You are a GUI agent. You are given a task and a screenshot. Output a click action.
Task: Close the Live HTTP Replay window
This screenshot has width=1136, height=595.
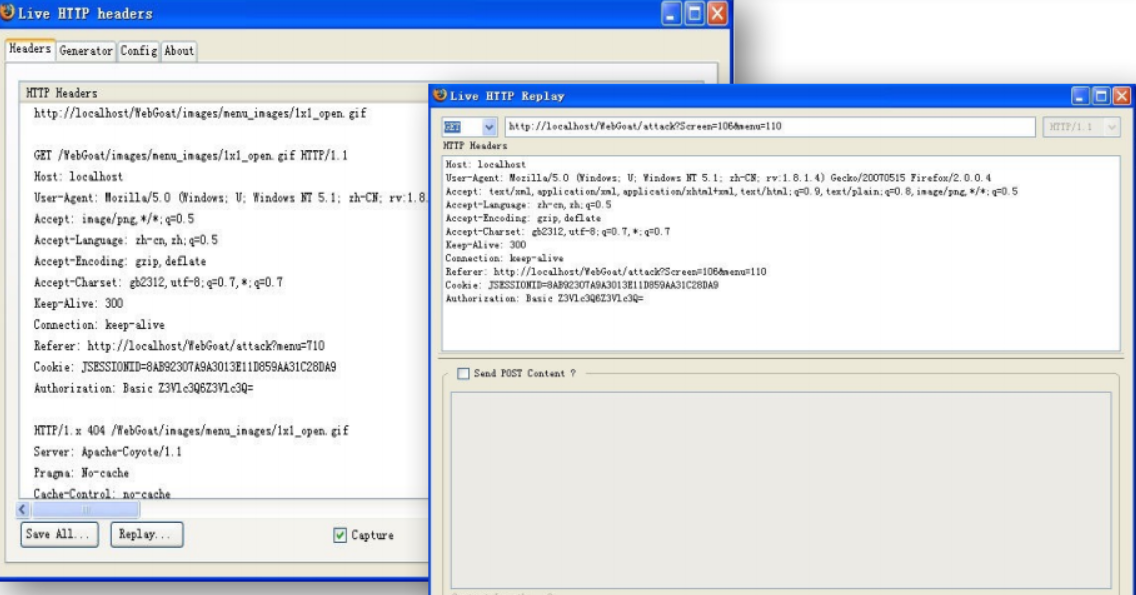click(1122, 96)
